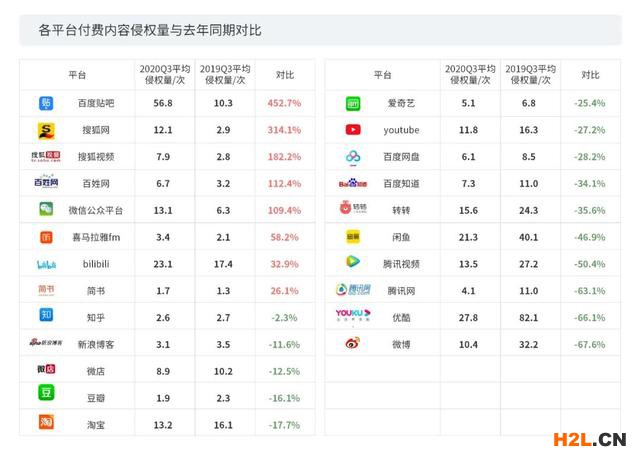
Task: Select the 109.4% comparison value
Action: click(x=284, y=211)
